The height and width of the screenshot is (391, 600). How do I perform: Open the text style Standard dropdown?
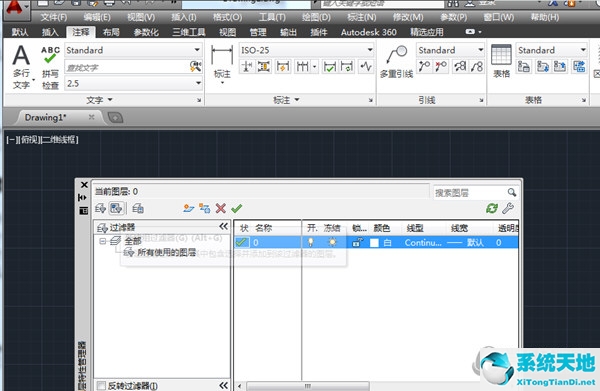pos(197,50)
